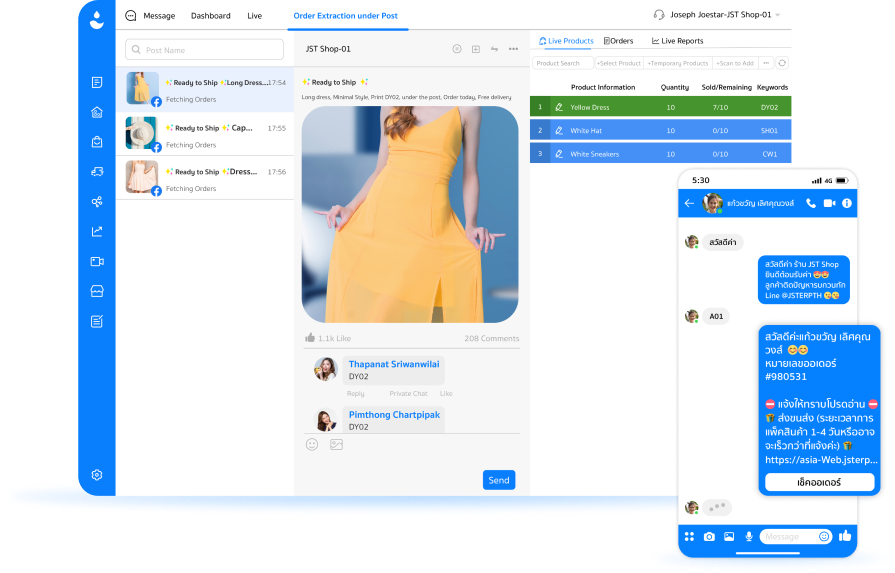Click the 208 Comments count
The width and height of the screenshot is (895, 573).
[x=491, y=338]
